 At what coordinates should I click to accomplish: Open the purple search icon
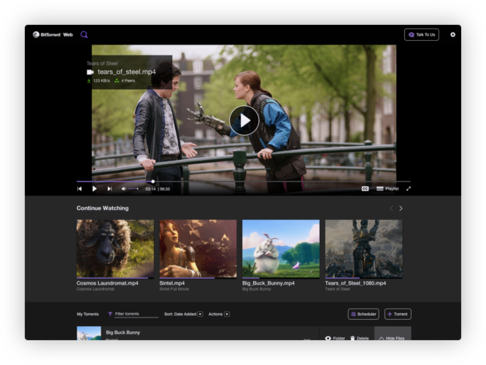coord(84,34)
